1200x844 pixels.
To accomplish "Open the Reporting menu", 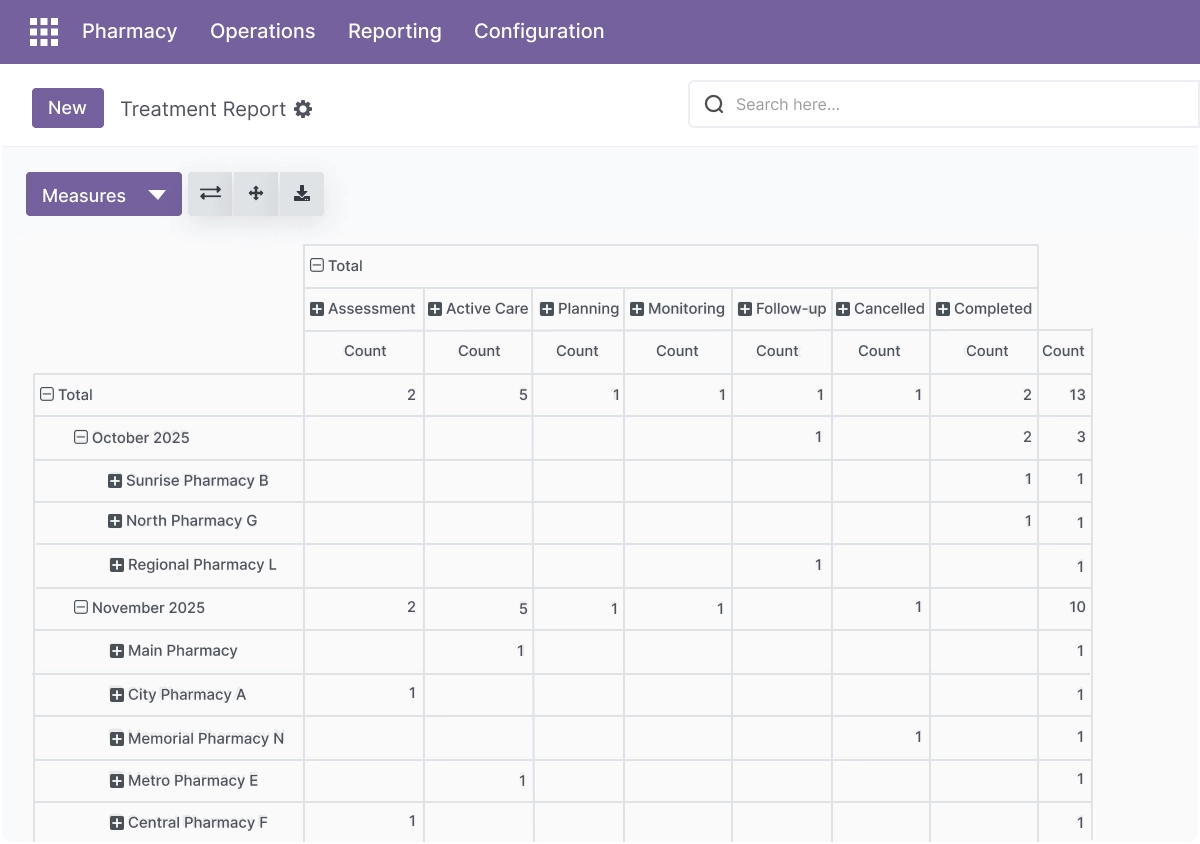I will (x=394, y=31).
